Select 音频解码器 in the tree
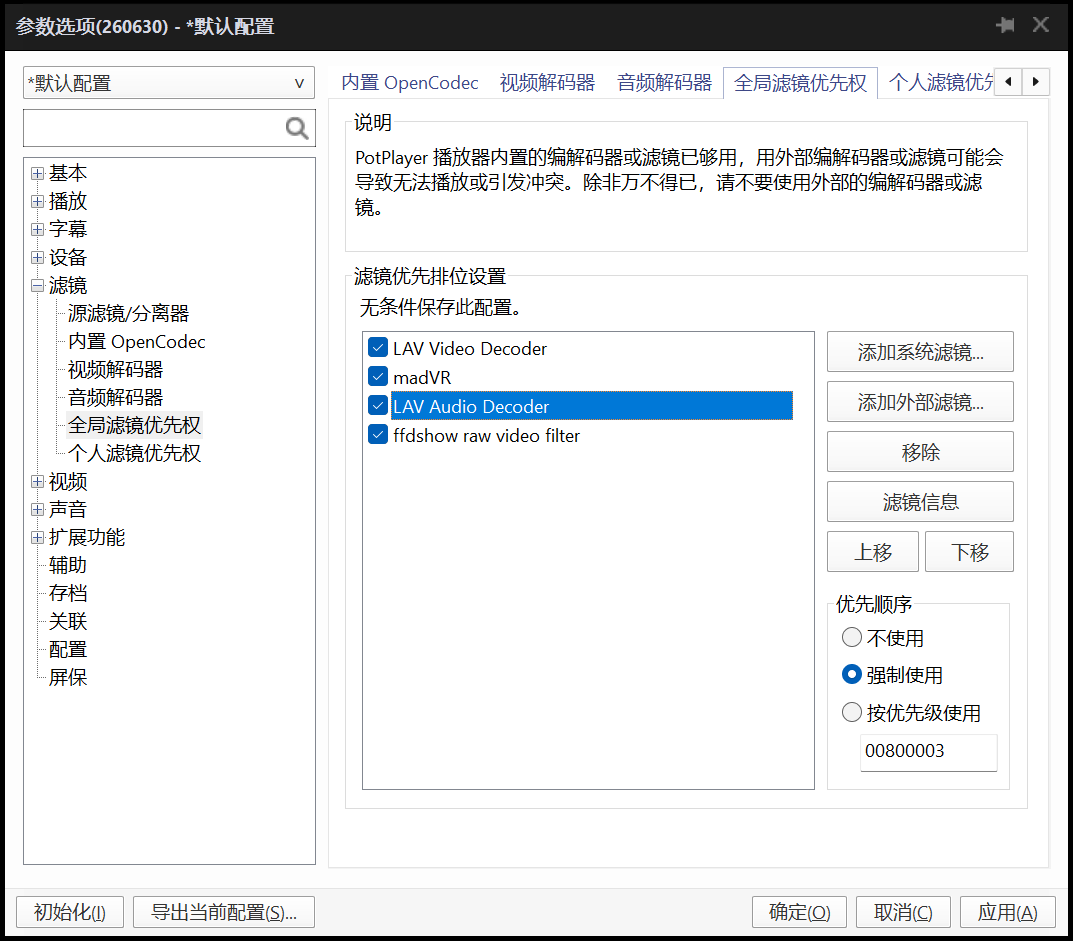Viewport: 1073px width, 941px height. click(x=115, y=398)
